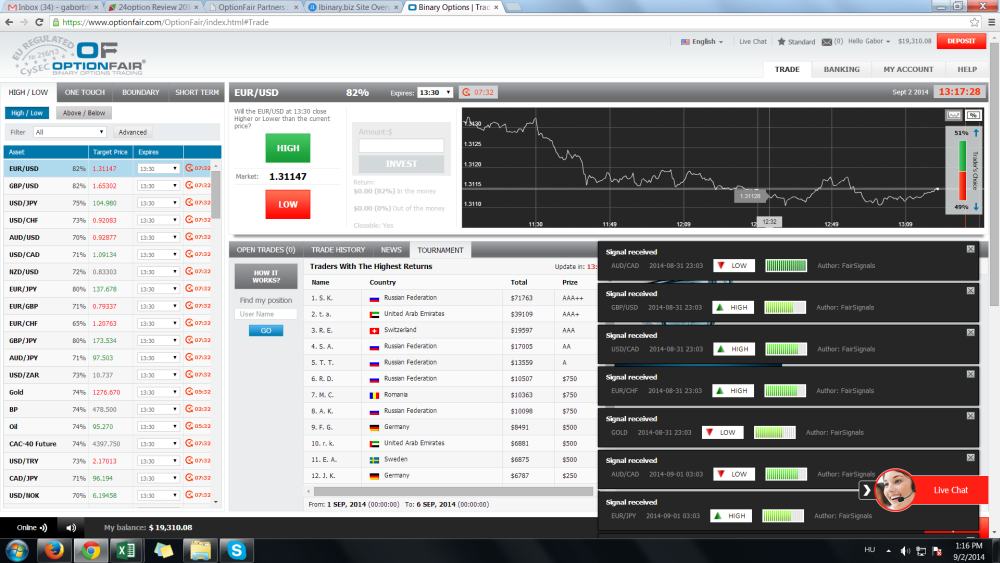1000x563 pixels.
Task: Click the browser reload button
Action: tap(39, 22)
